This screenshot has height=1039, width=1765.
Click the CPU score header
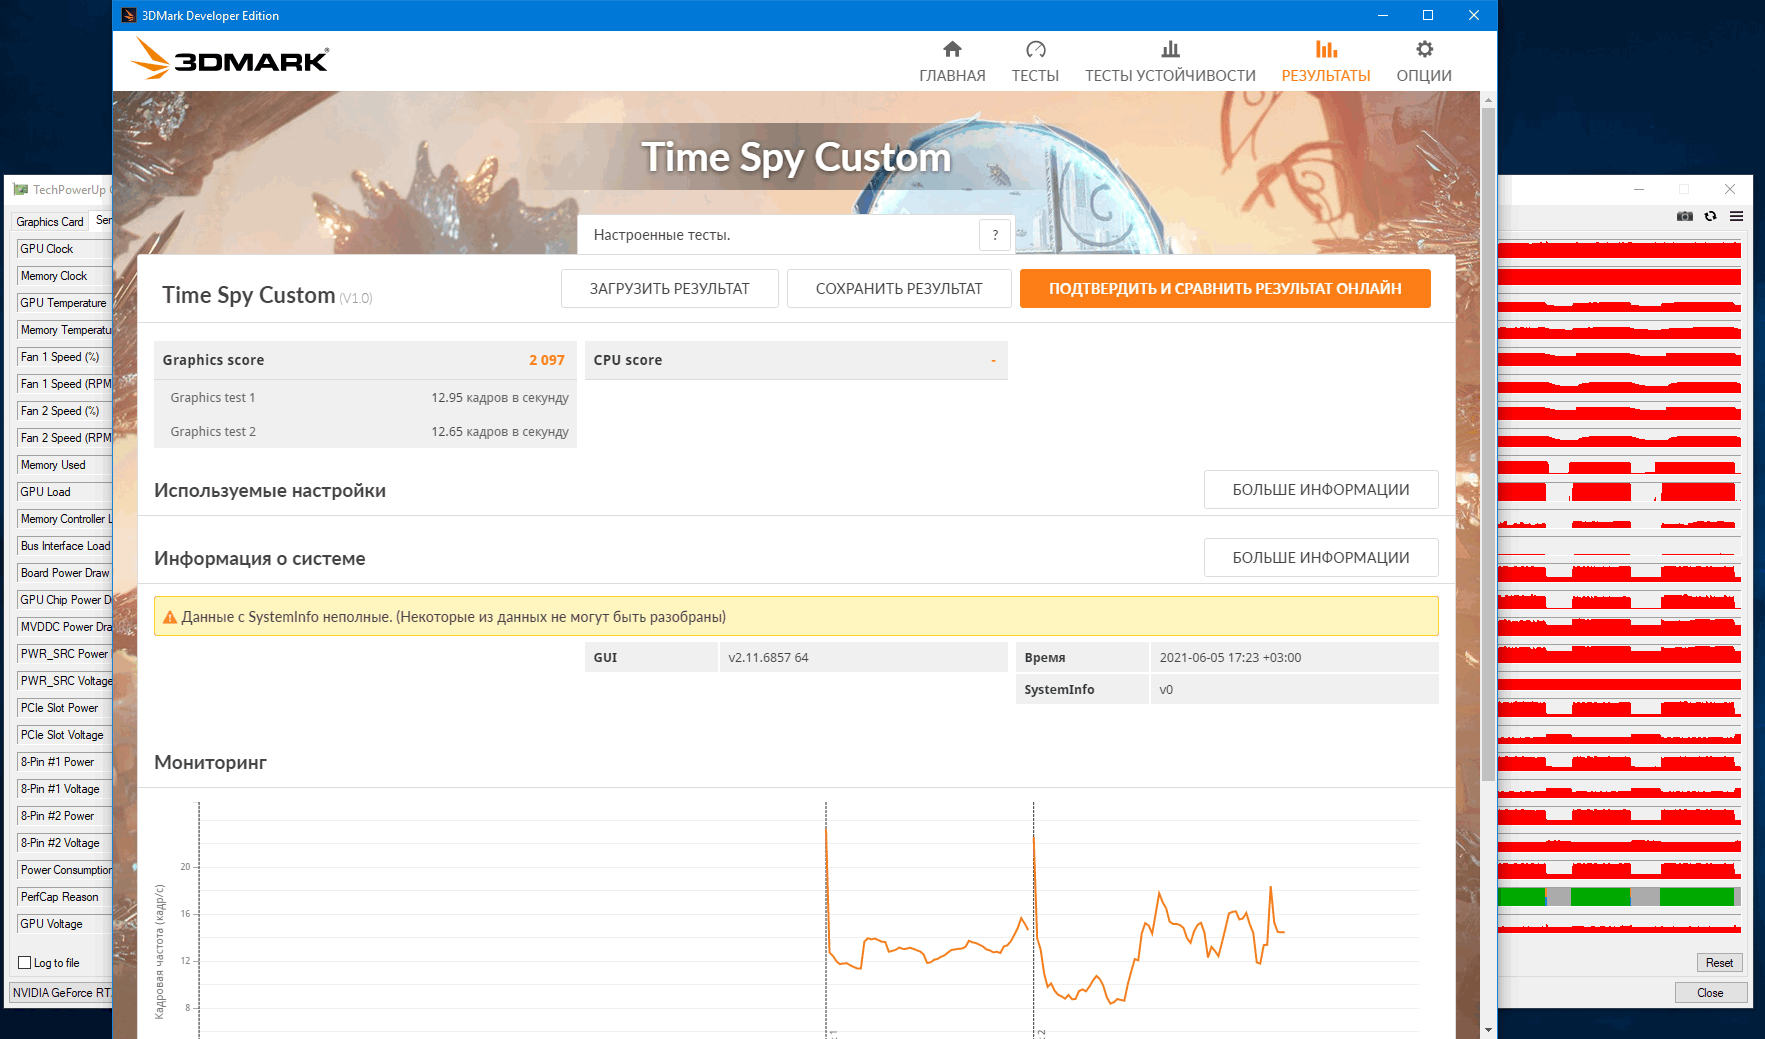click(796, 360)
